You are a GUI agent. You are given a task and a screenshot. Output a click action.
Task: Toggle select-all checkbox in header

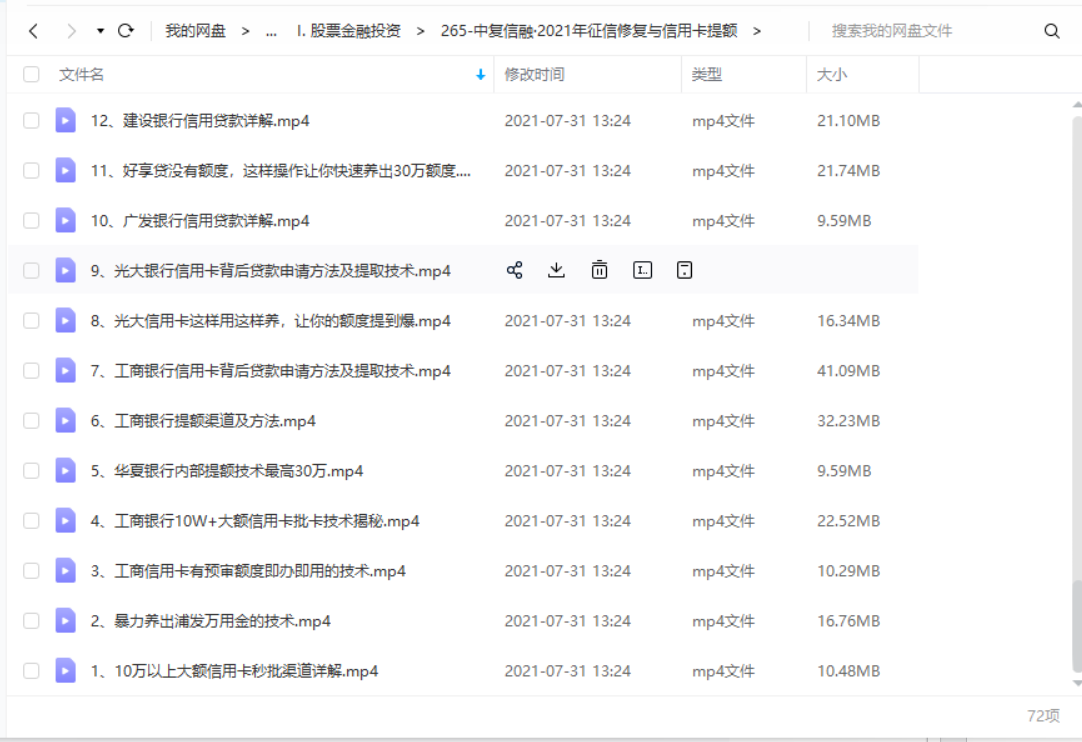coord(31,74)
